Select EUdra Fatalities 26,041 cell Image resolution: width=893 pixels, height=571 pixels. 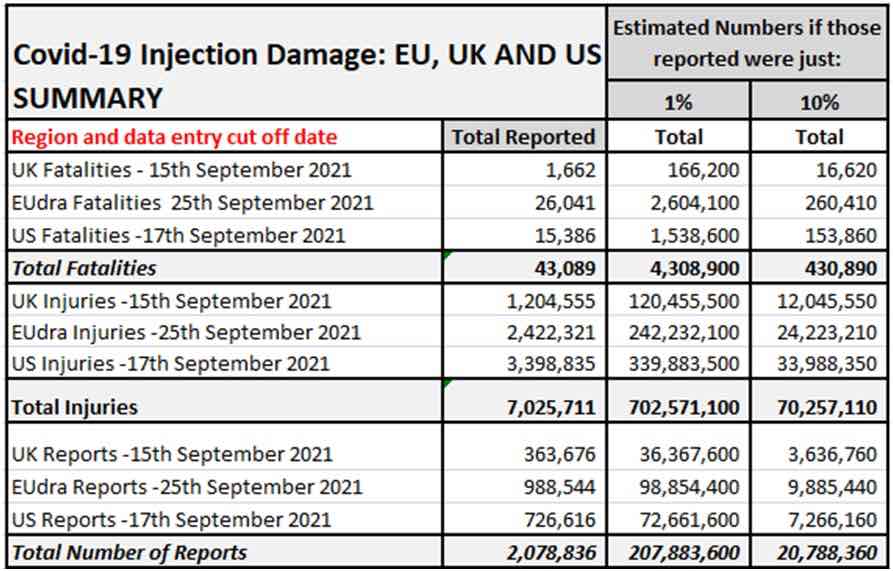tap(524, 203)
